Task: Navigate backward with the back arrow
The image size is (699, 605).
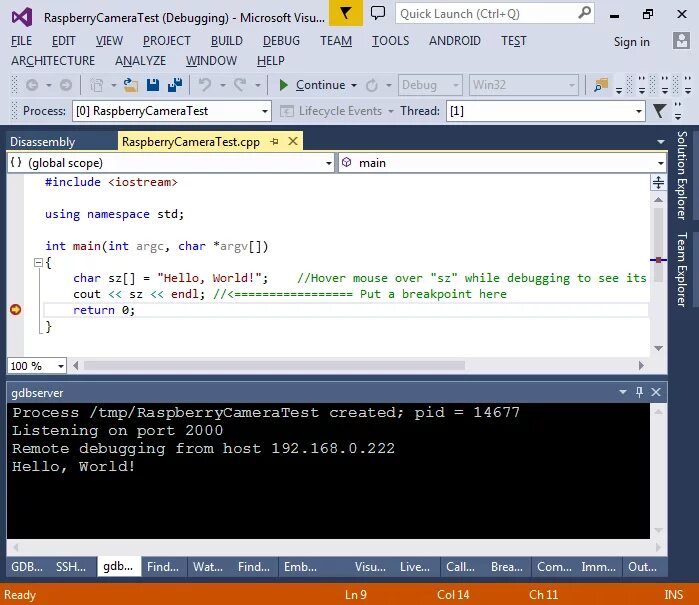Action: pyautogui.click(x=32, y=85)
